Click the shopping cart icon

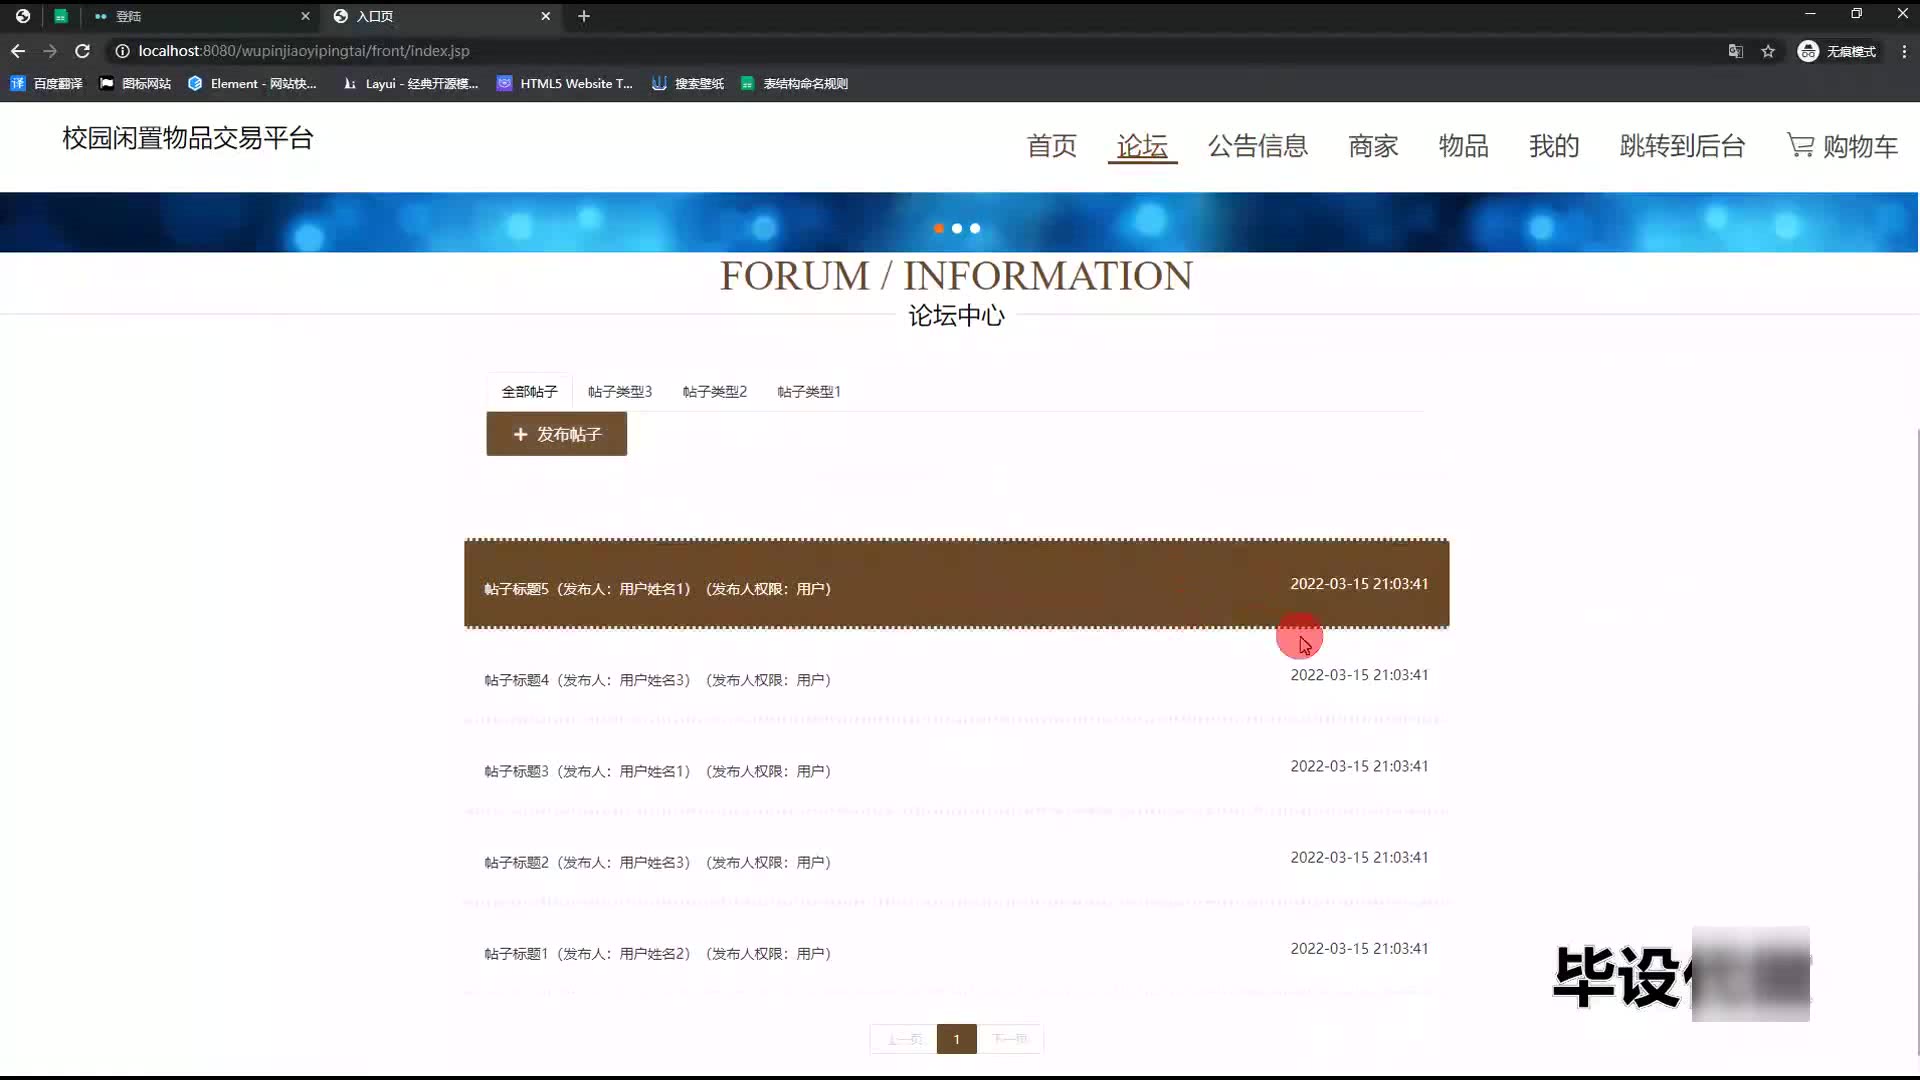(1800, 146)
